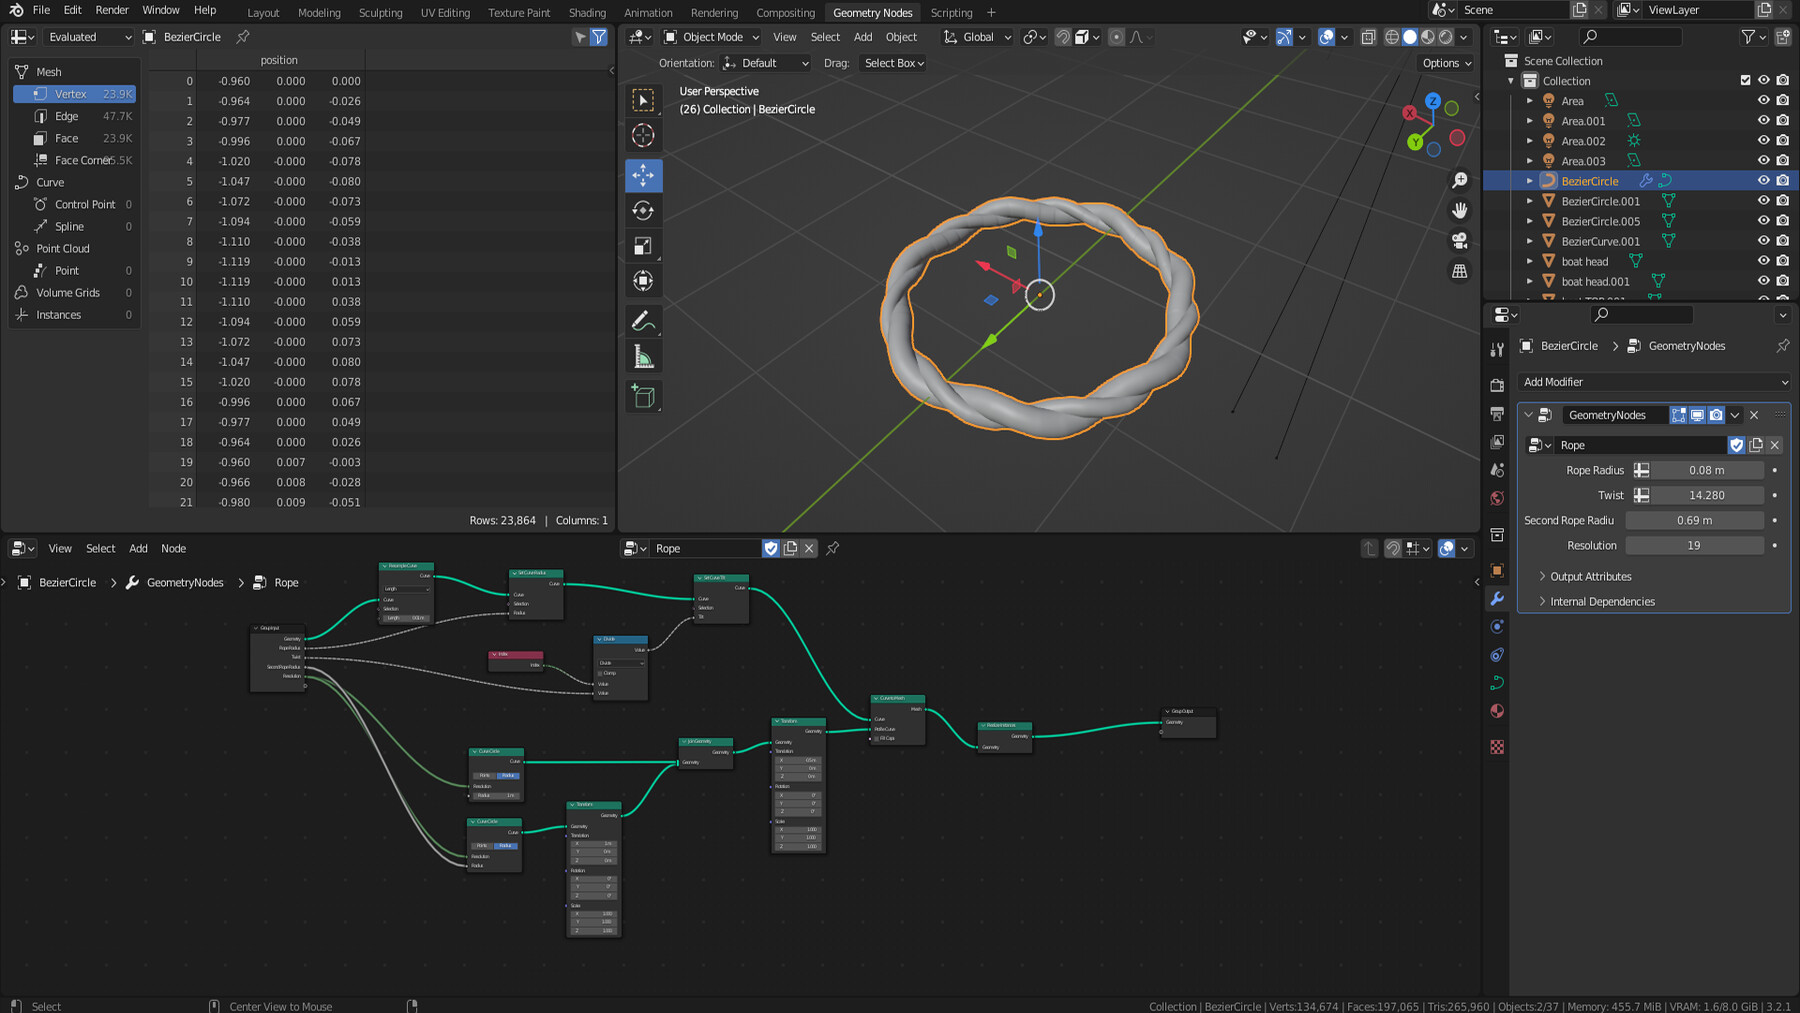Switch viewport to wireframe shading mode
The image size is (1800, 1013).
pos(1392,37)
